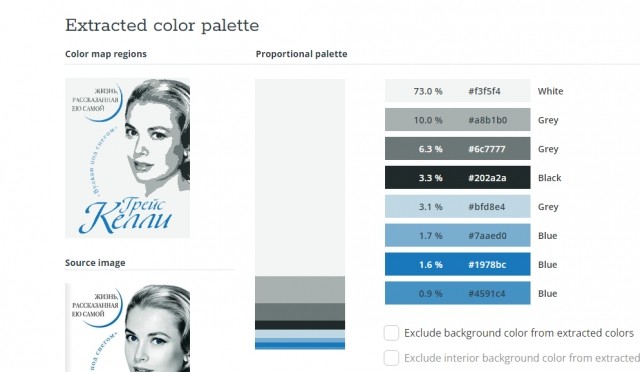The image size is (640, 372).
Task: Choose the #6c7777 grey color row
Action: (x=458, y=149)
